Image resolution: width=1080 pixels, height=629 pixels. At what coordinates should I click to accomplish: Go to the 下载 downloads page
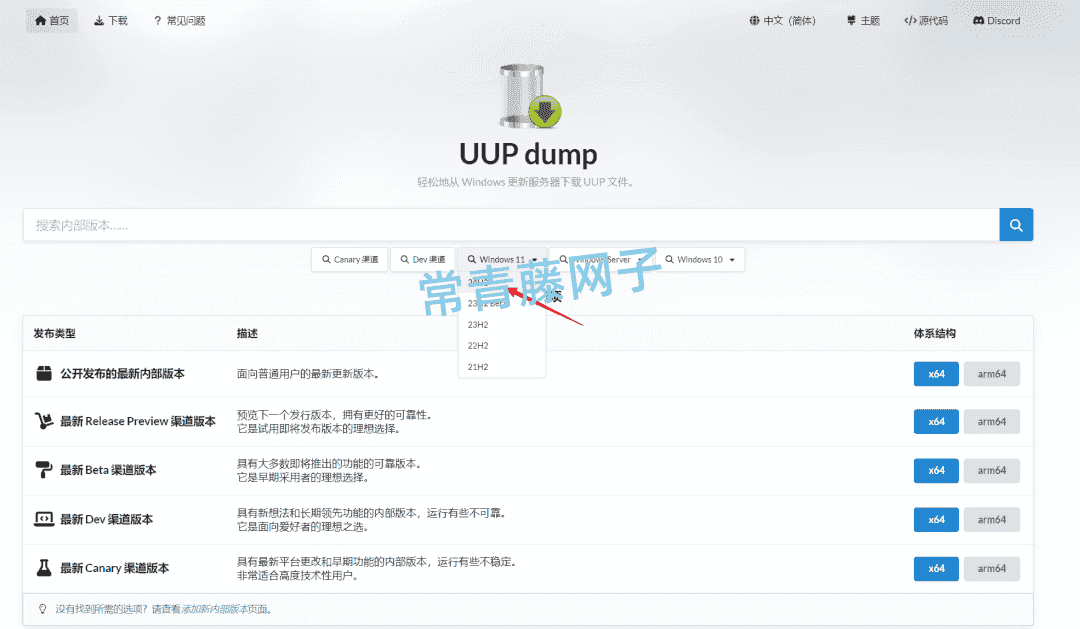[111, 21]
